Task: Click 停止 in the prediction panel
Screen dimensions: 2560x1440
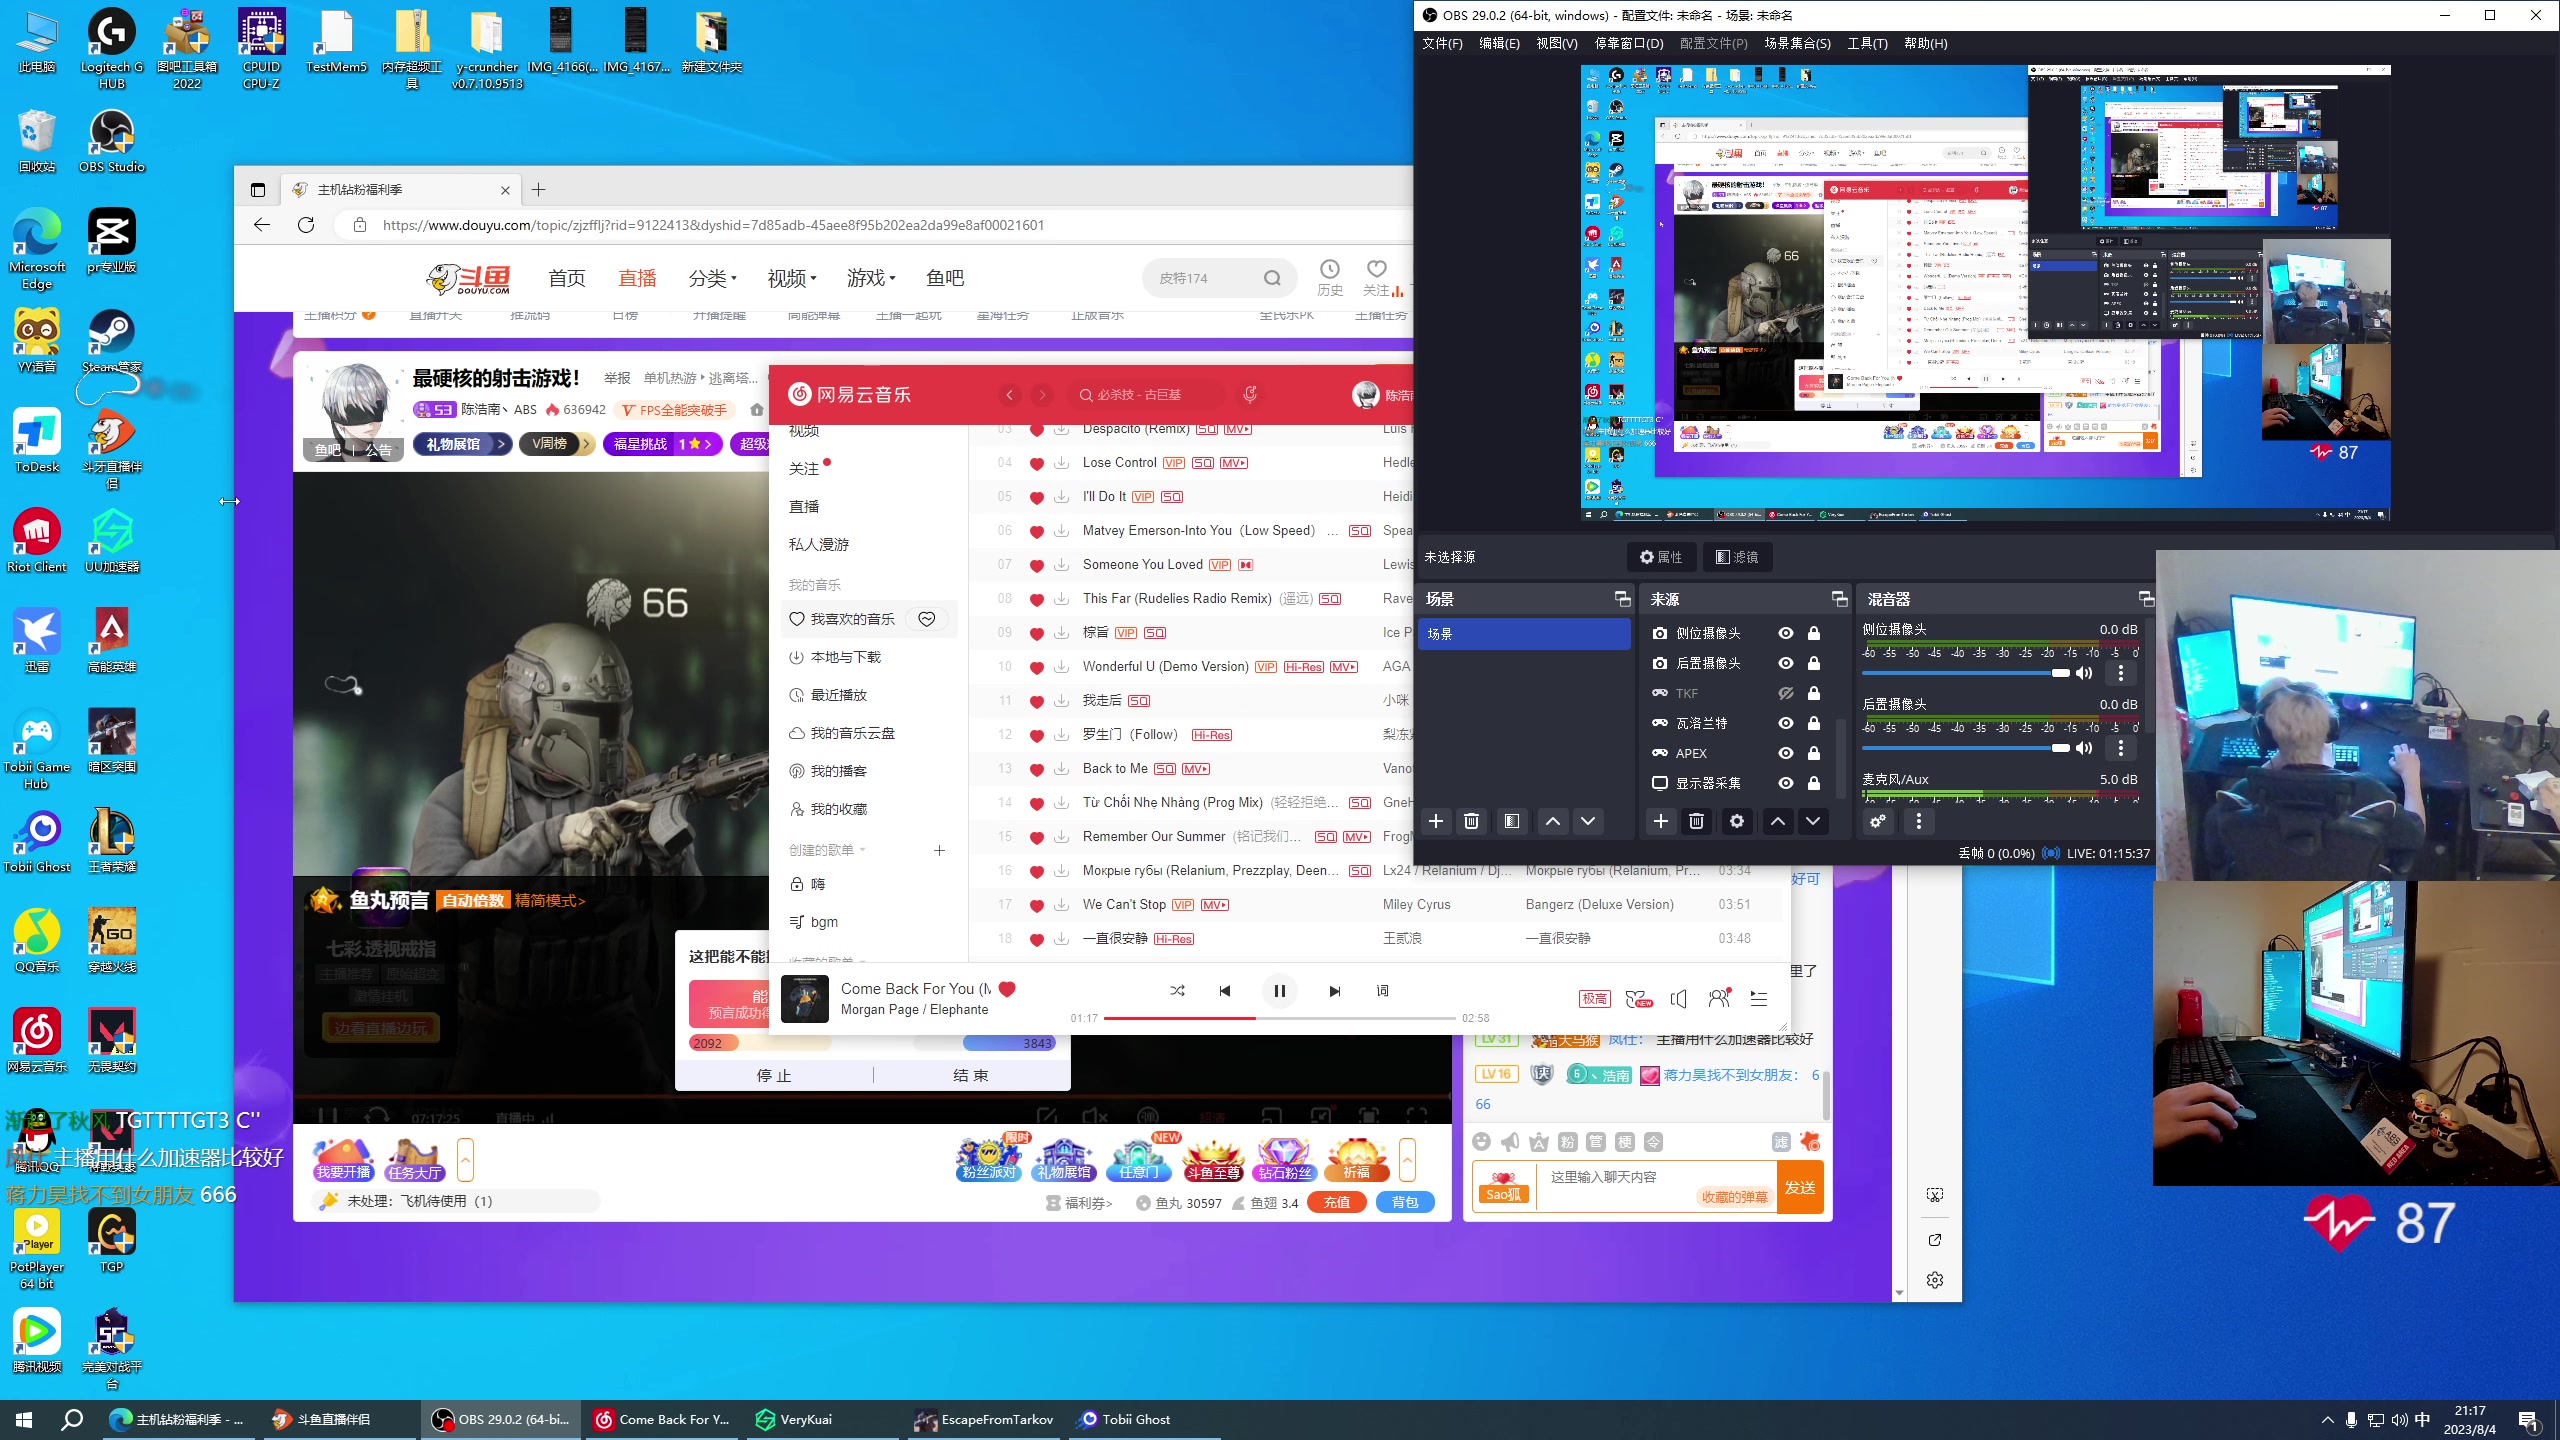Action: pos(774,1075)
